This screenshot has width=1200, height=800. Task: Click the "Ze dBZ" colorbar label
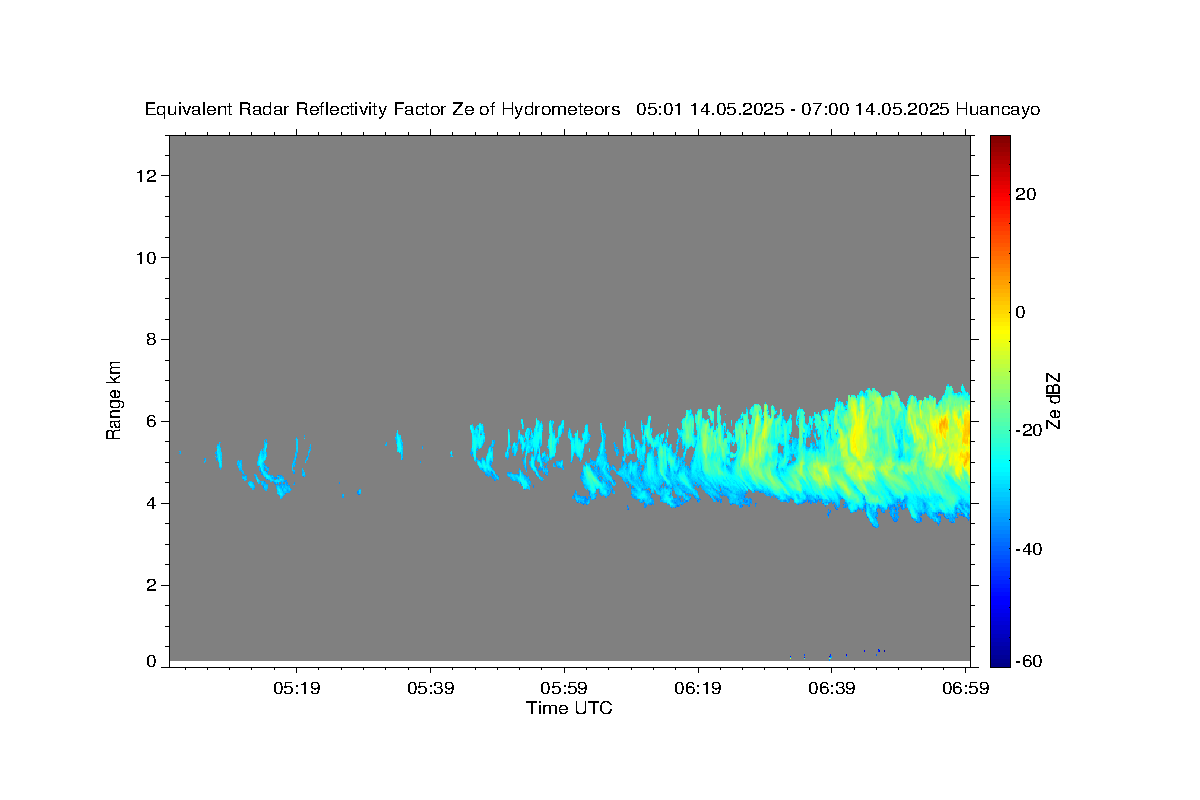click(x=1052, y=400)
